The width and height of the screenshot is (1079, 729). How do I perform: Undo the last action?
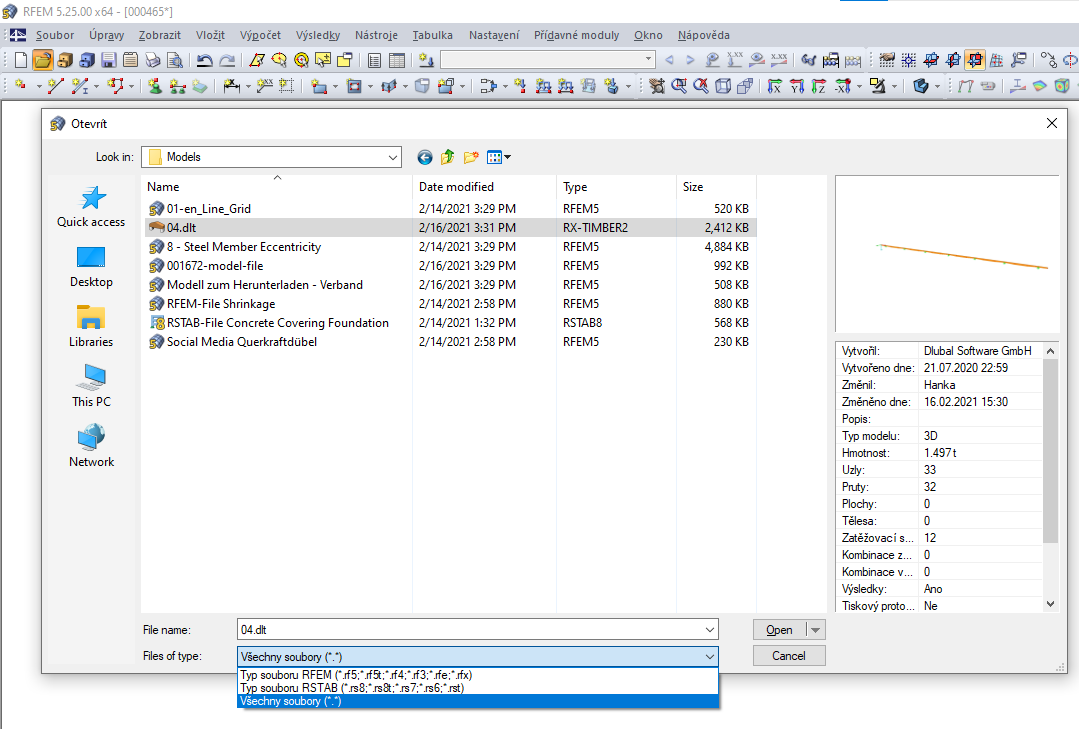pos(206,59)
